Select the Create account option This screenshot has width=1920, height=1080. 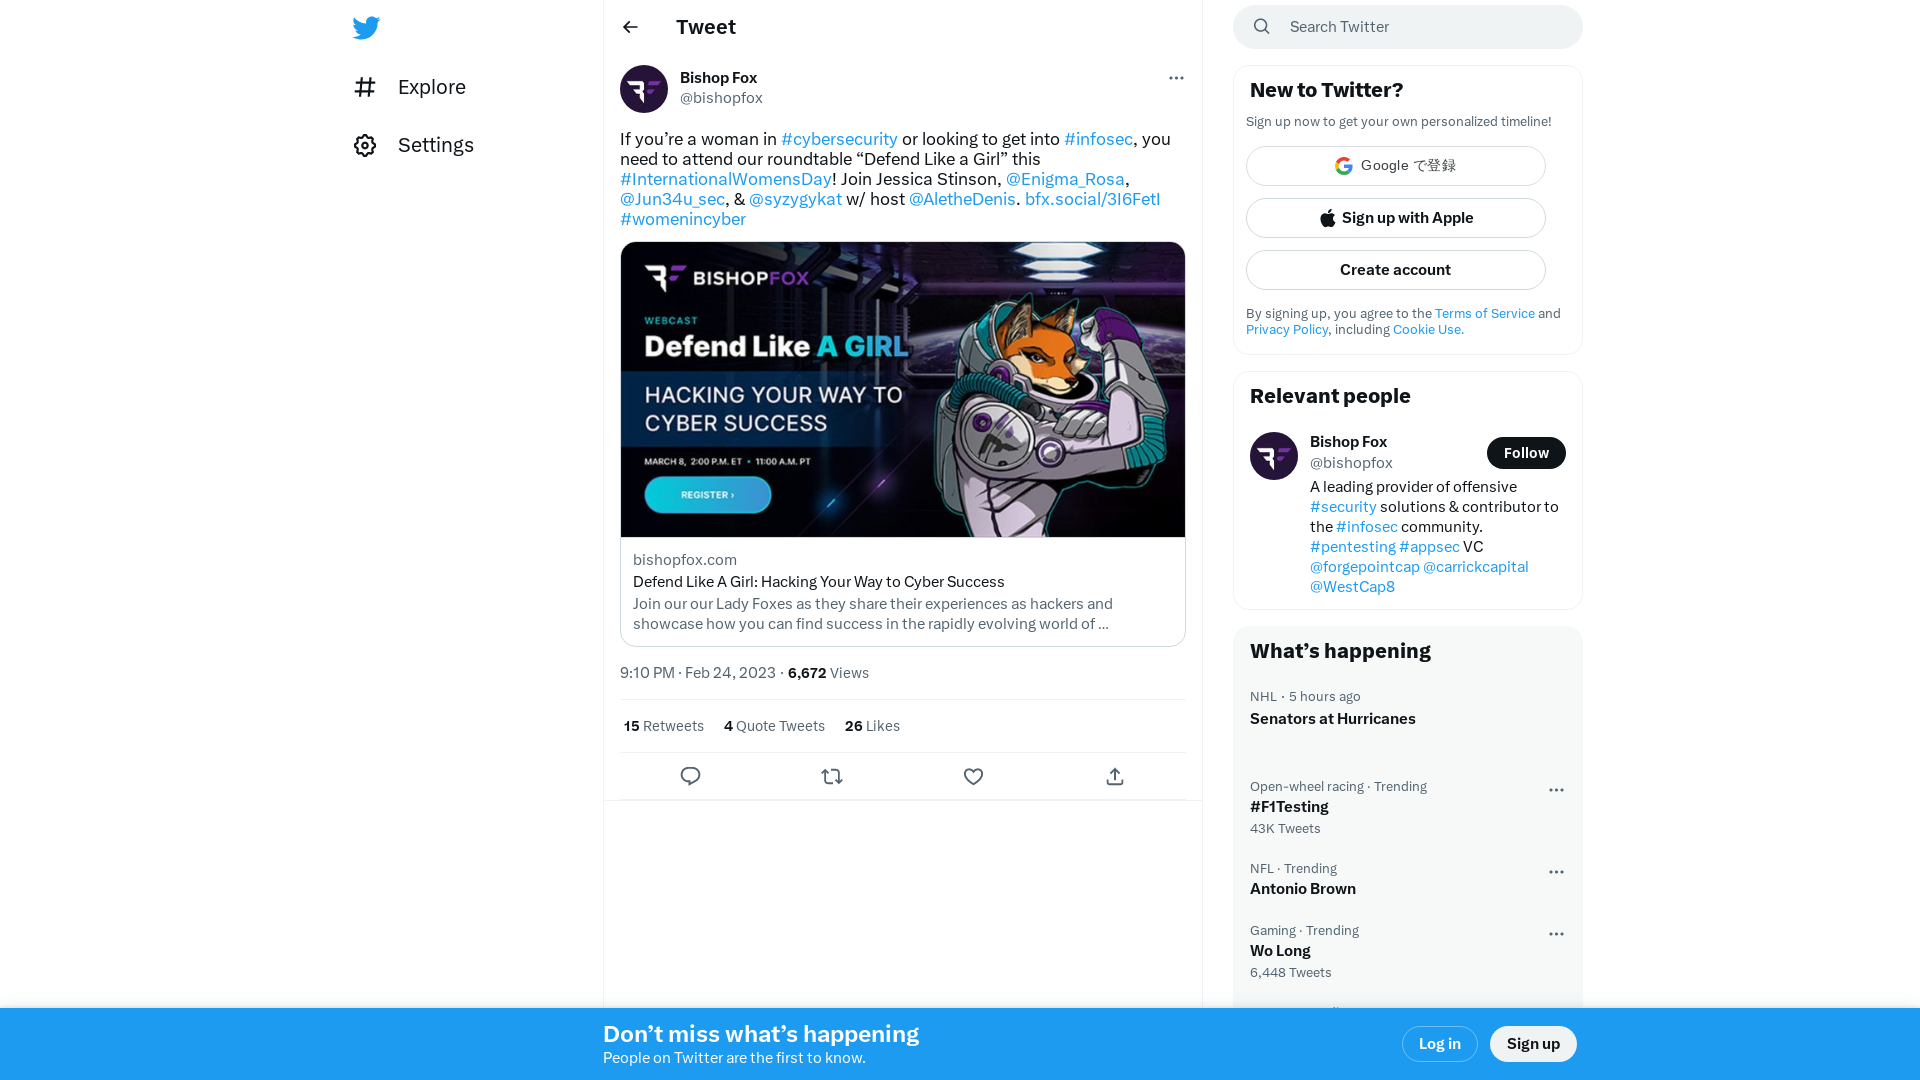[x=1395, y=269]
